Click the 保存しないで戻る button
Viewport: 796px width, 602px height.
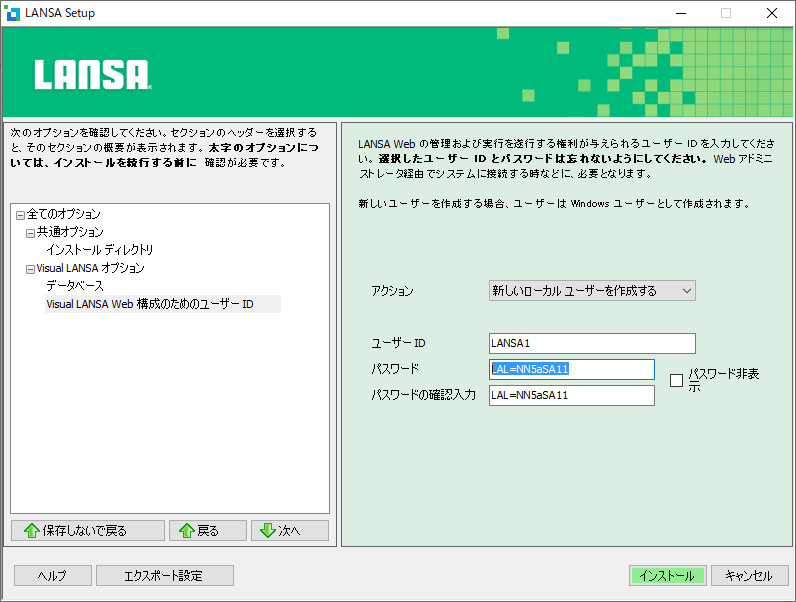[88, 530]
